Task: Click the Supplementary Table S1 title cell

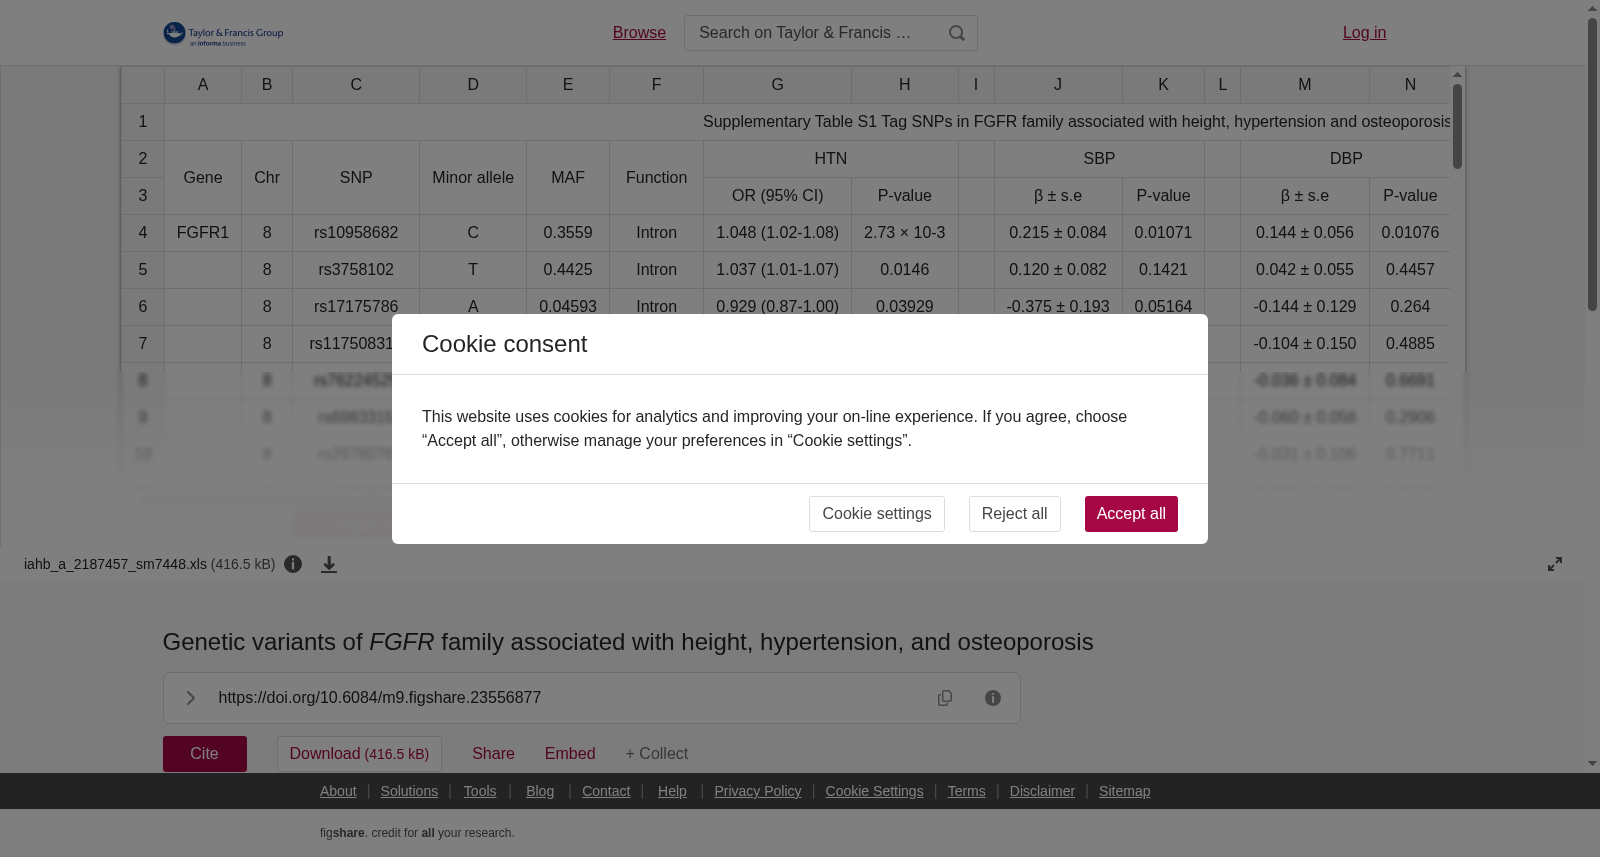Action: click(807, 122)
